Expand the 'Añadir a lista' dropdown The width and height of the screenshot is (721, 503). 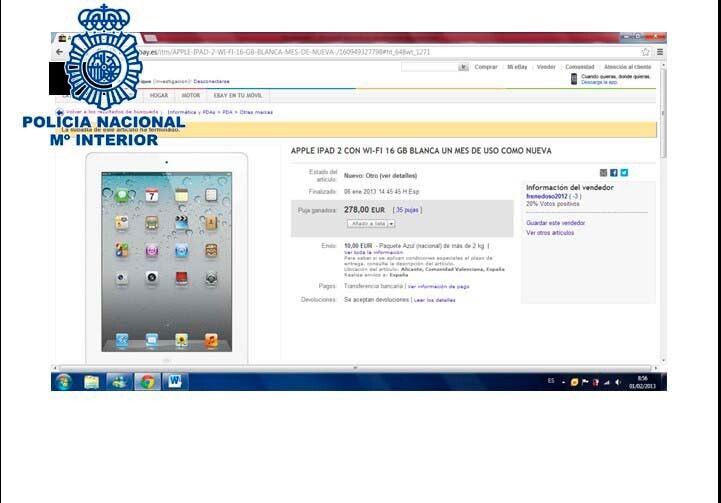coord(371,224)
